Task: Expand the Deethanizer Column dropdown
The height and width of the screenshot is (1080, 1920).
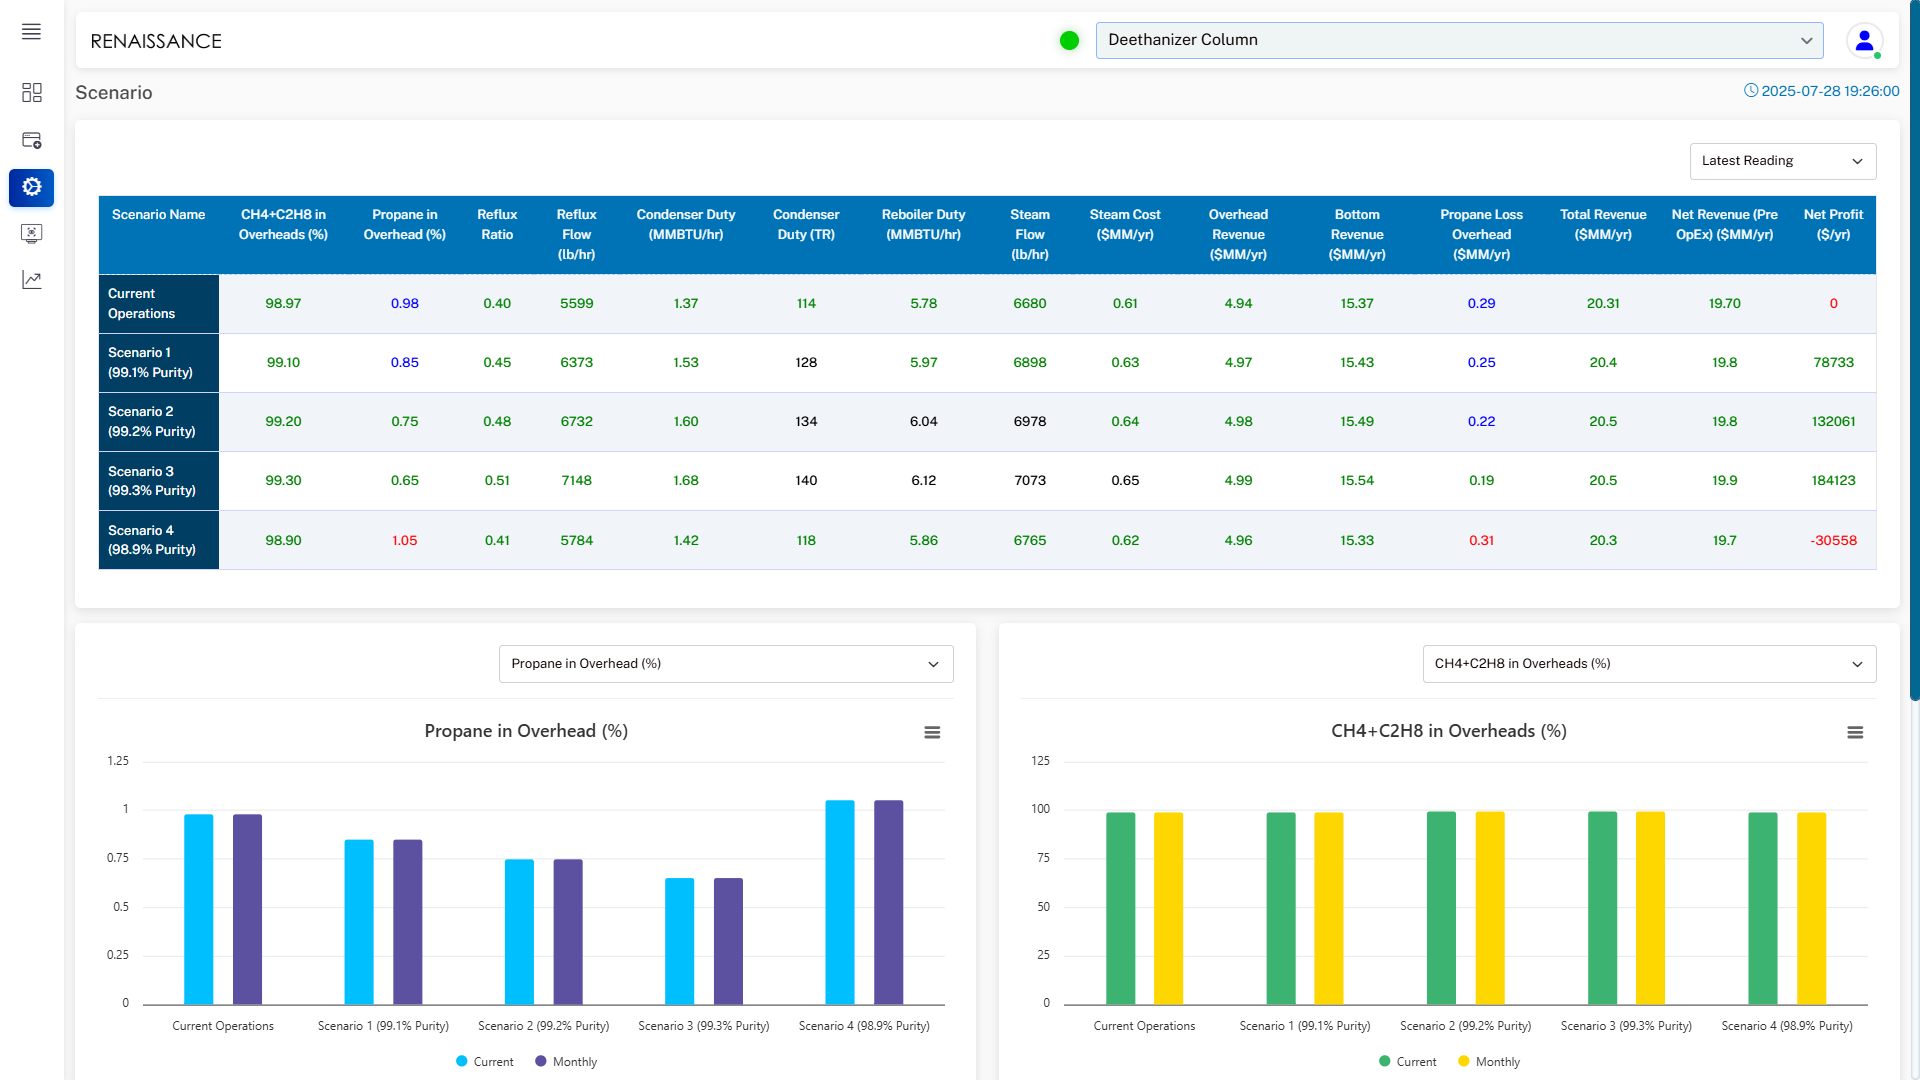Action: click(x=1459, y=40)
